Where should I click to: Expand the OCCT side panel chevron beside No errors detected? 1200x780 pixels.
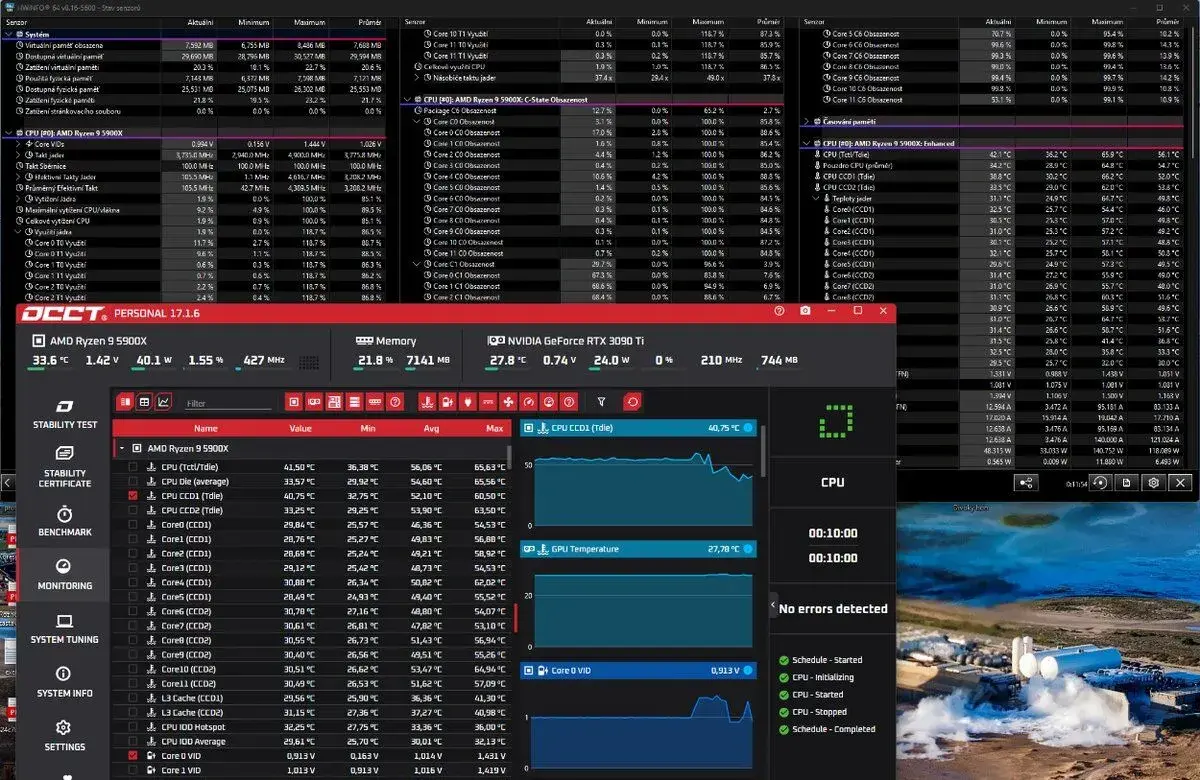[772, 606]
